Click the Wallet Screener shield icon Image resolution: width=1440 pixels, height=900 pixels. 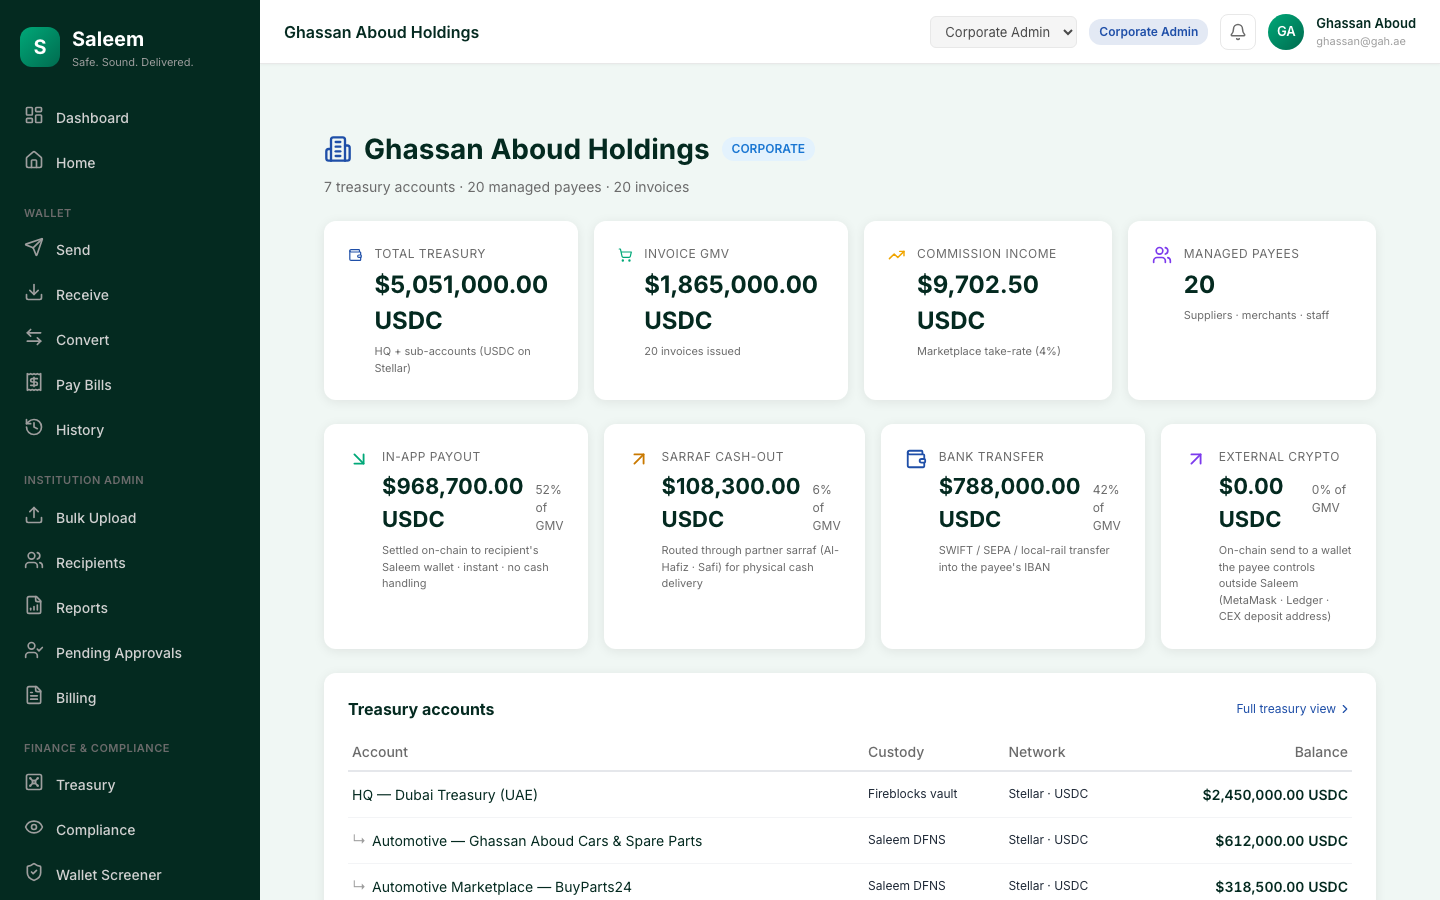point(34,872)
